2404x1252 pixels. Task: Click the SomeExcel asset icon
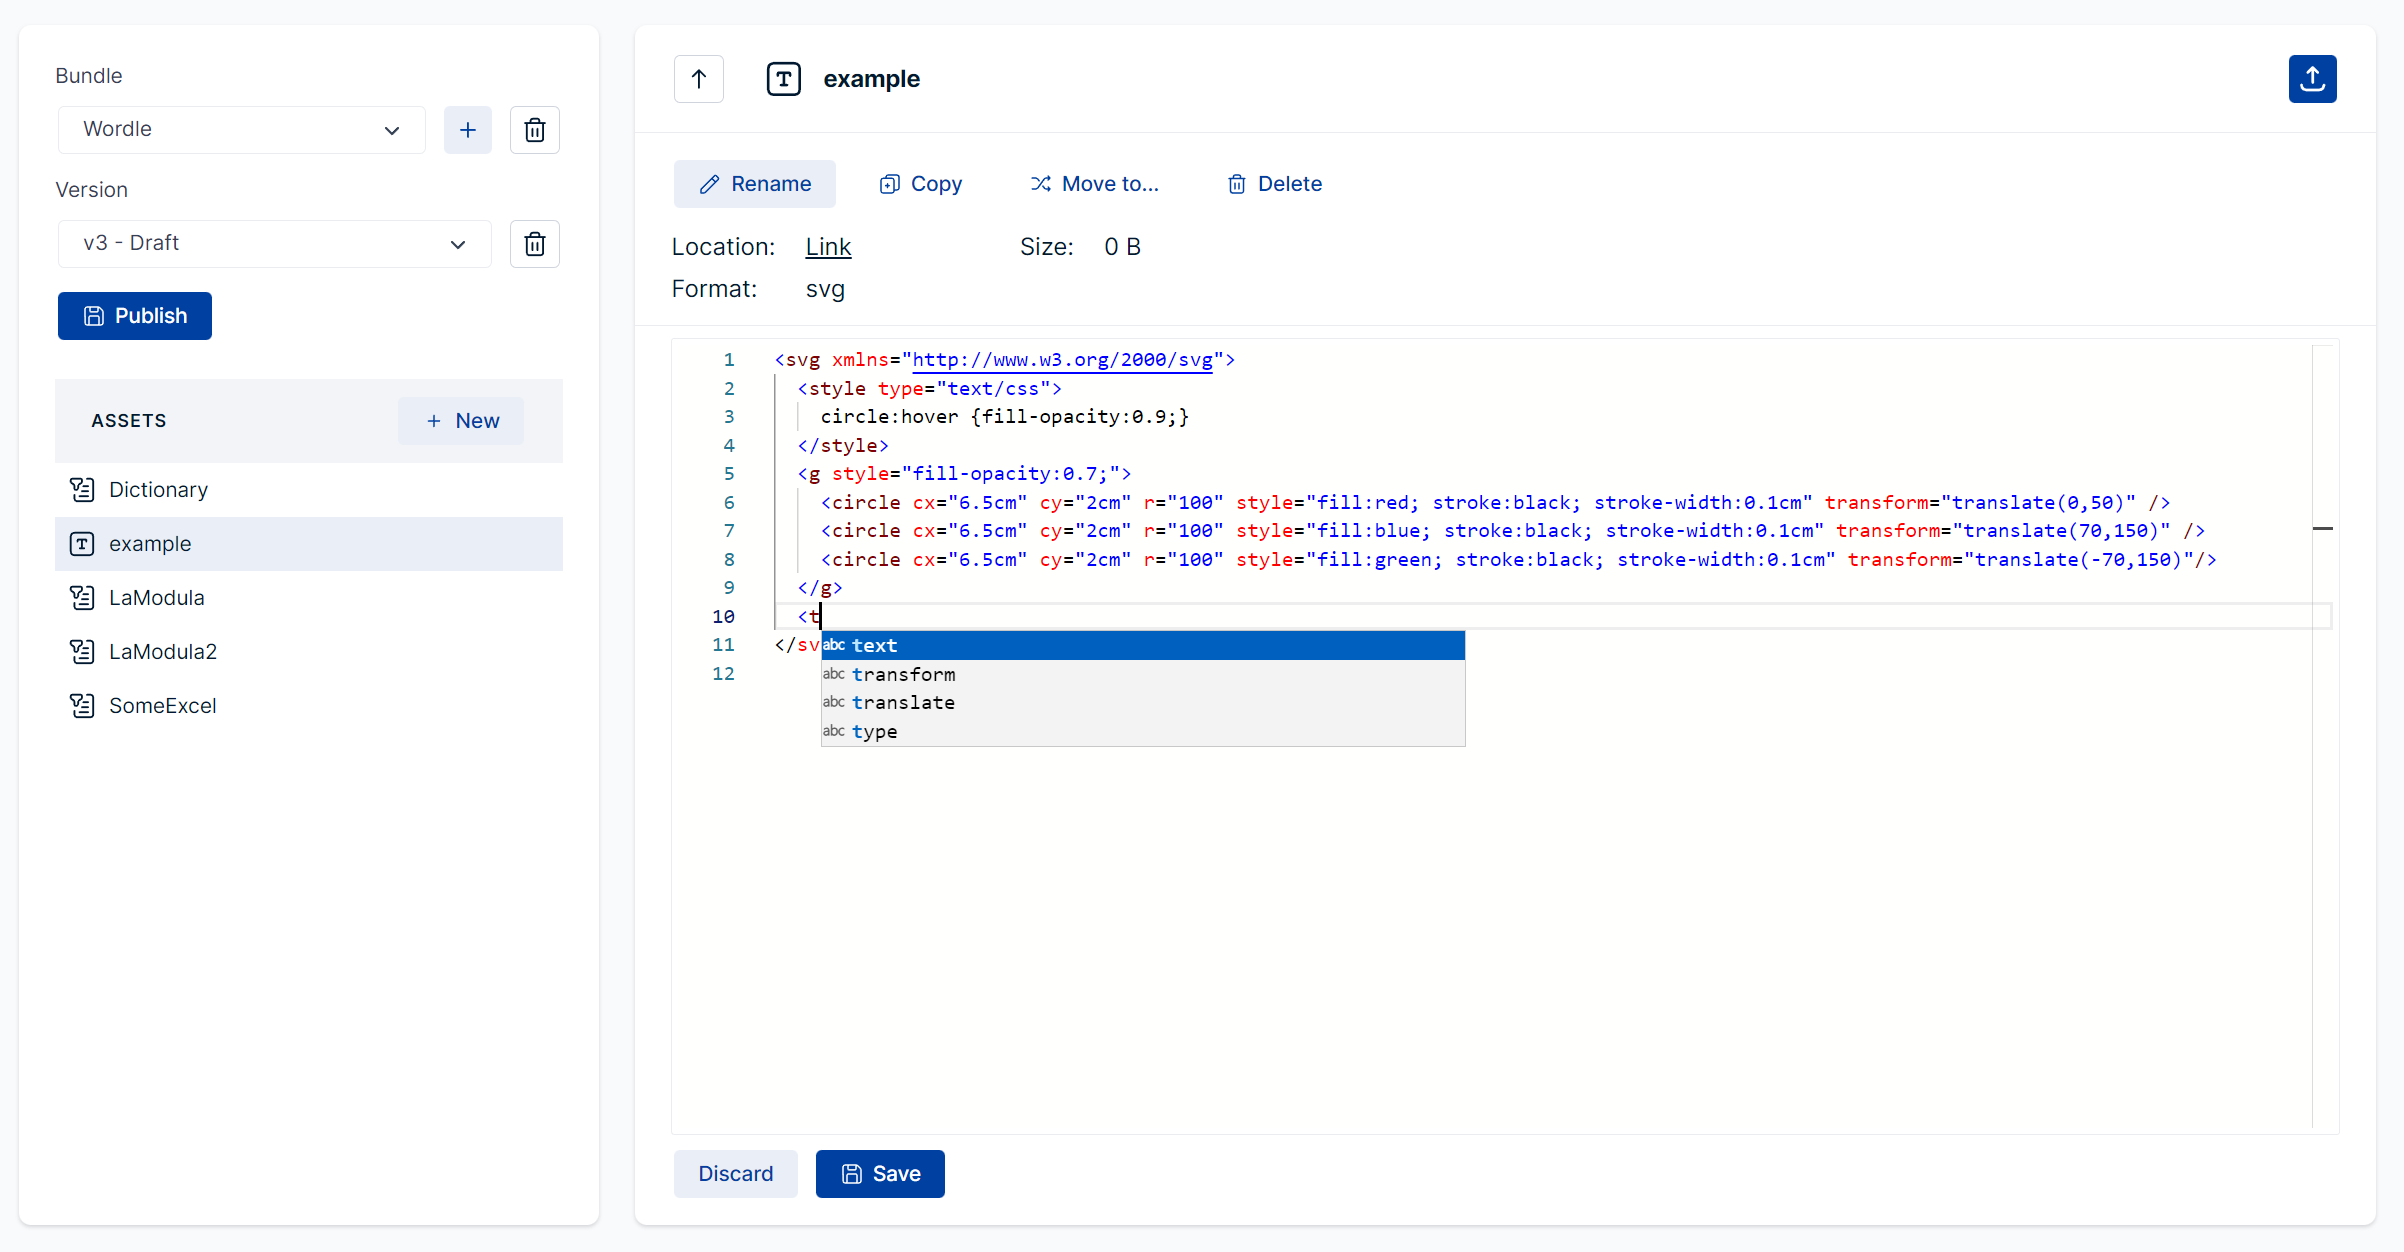[82, 706]
